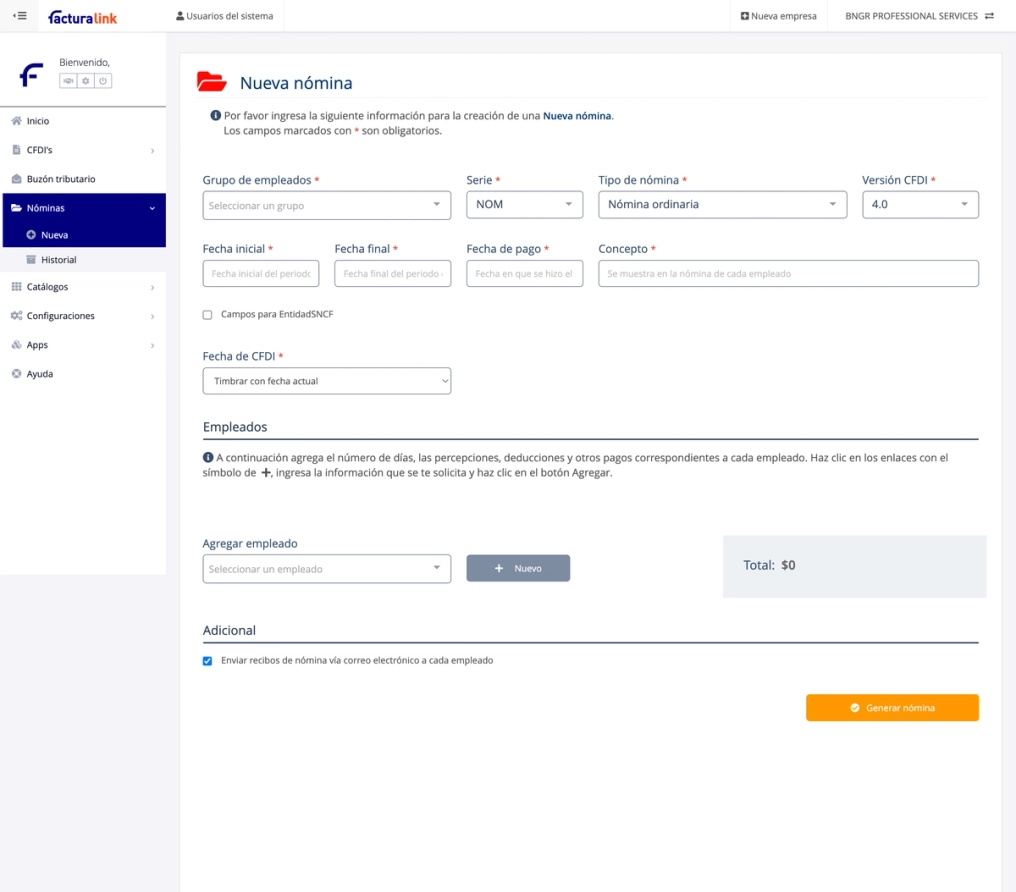Open the Versión CFDI dropdown
This screenshot has width=1016, height=892.
click(920, 205)
